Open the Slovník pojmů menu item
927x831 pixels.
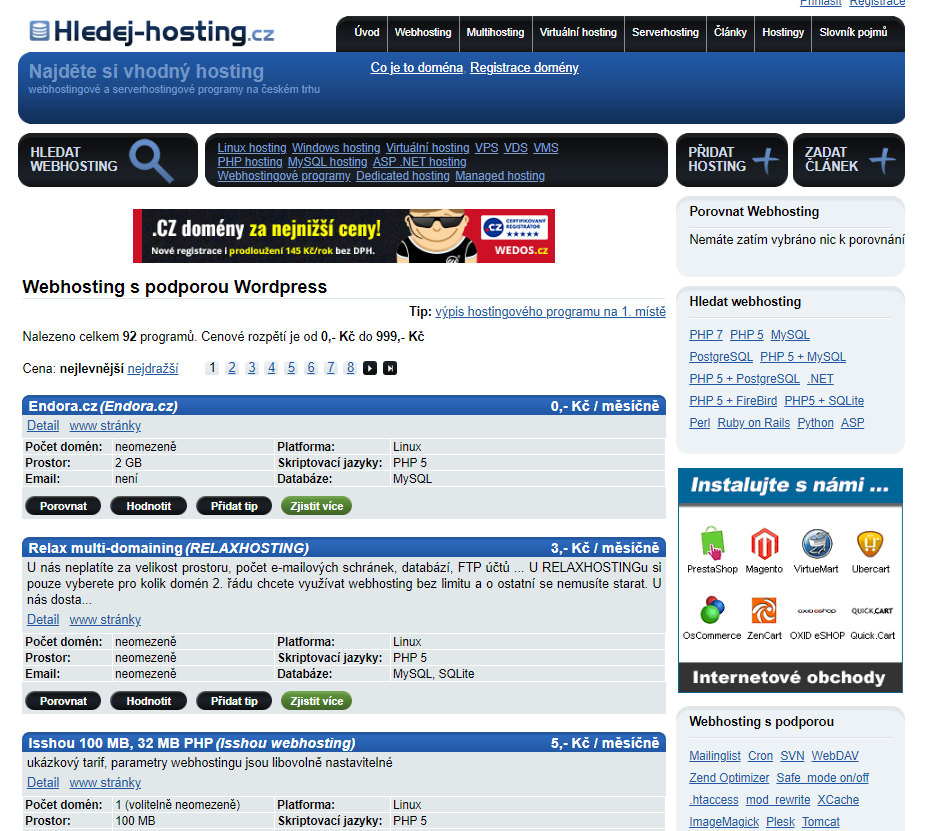[x=855, y=32]
